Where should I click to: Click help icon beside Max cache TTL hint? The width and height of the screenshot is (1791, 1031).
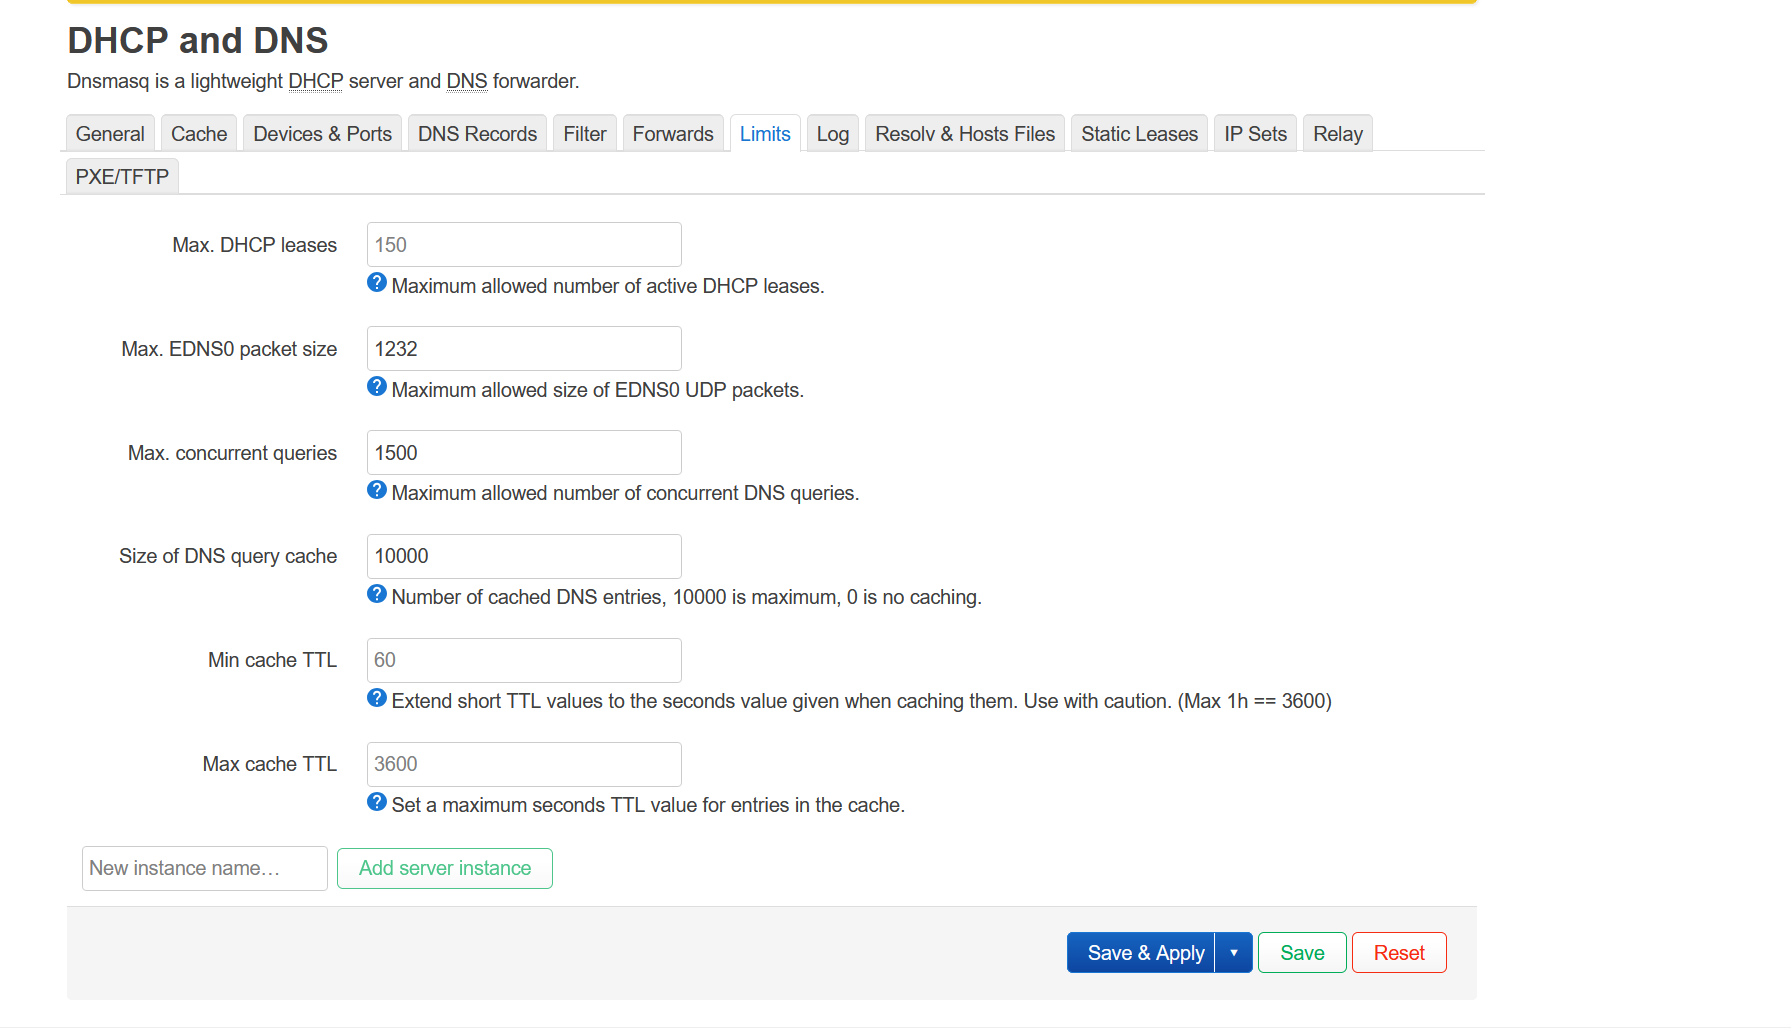[377, 802]
